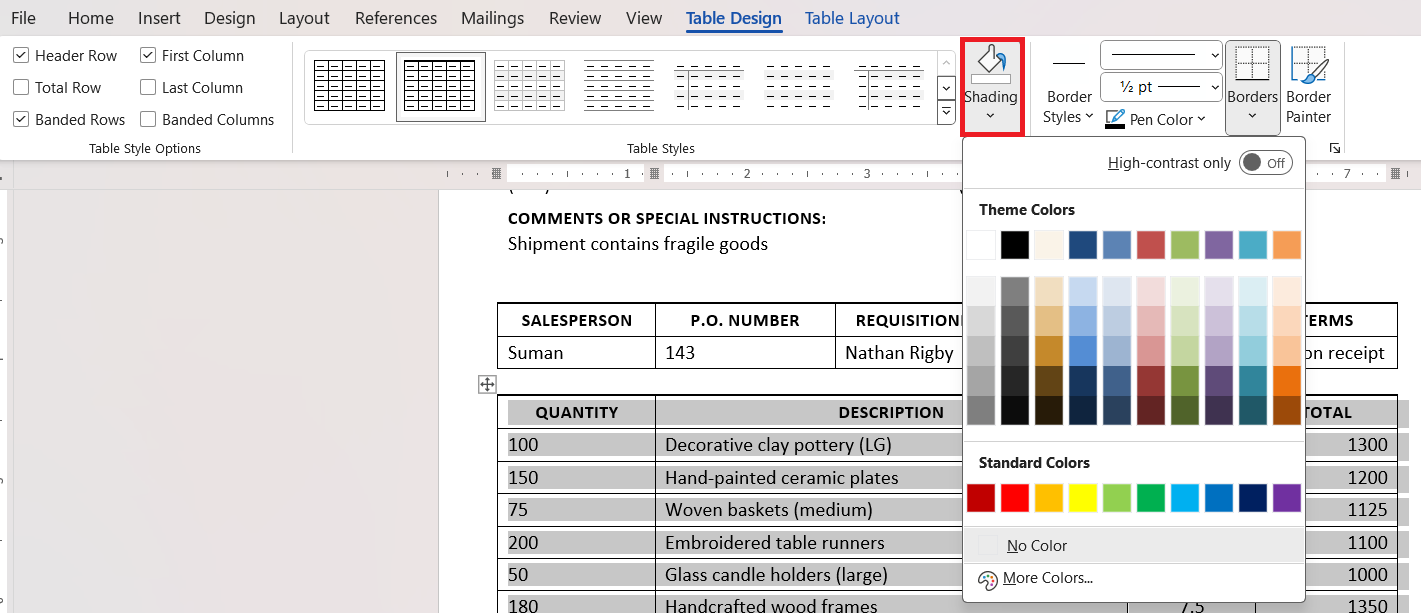Image resolution: width=1421 pixels, height=613 pixels.
Task: Pick standard purple color swatch
Action: coord(1287,498)
